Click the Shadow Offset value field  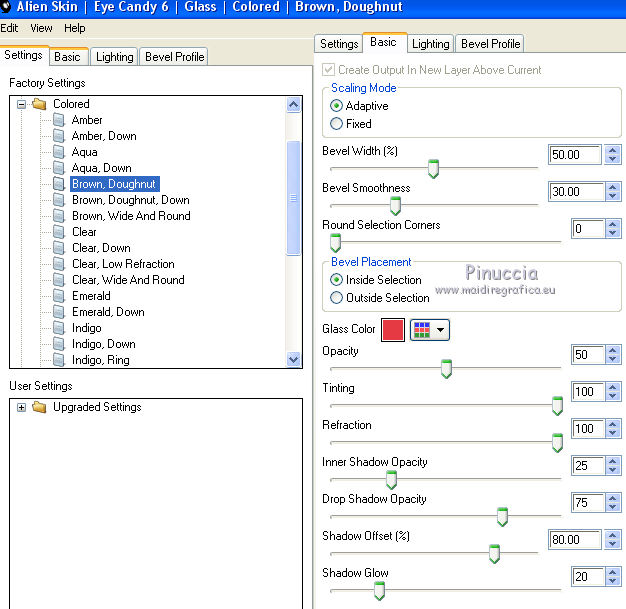click(575, 540)
